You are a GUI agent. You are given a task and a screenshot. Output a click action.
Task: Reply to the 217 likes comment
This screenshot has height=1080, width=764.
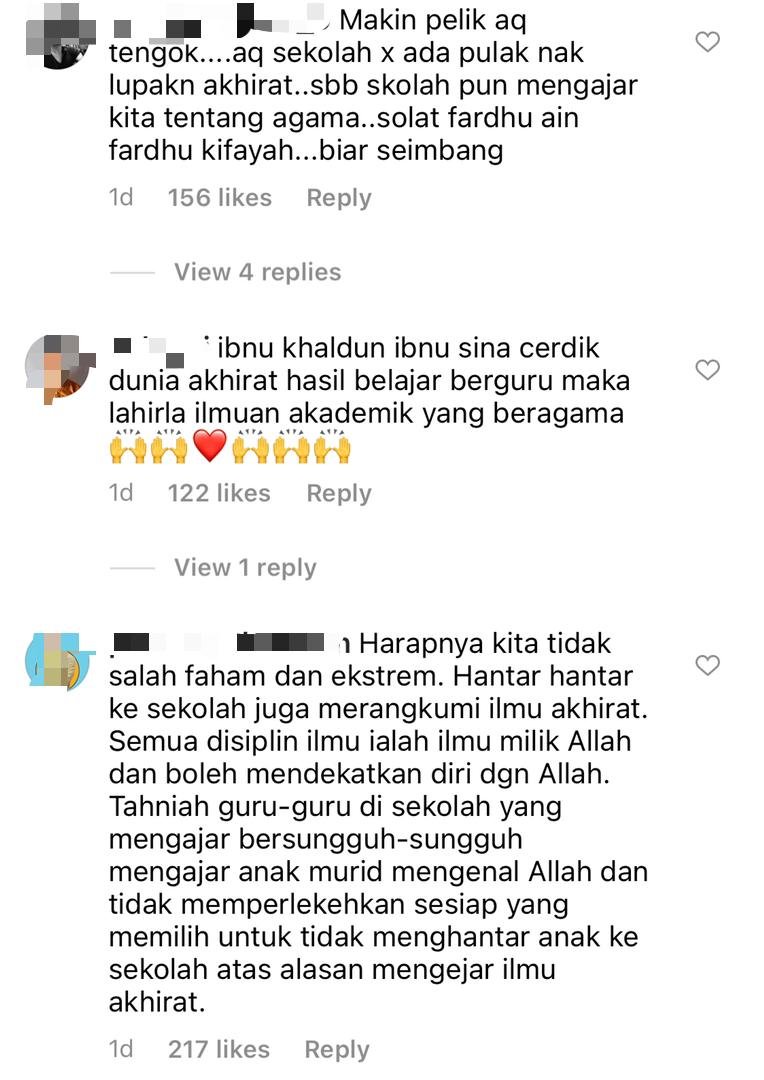tap(337, 1050)
